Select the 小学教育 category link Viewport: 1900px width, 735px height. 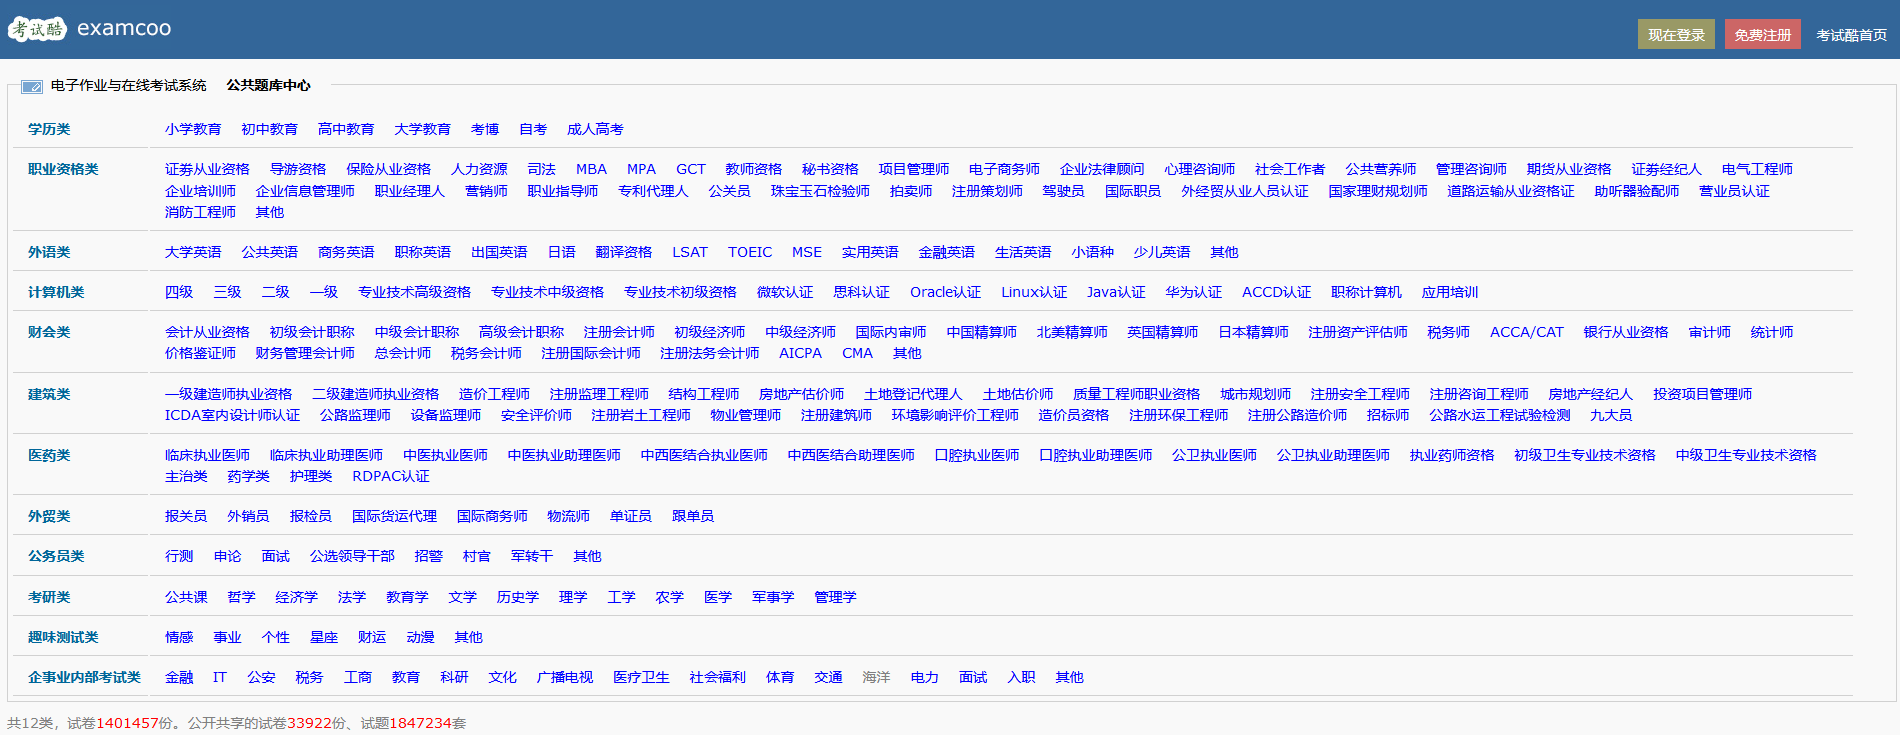pyautogui.click(x=193, y=130)
